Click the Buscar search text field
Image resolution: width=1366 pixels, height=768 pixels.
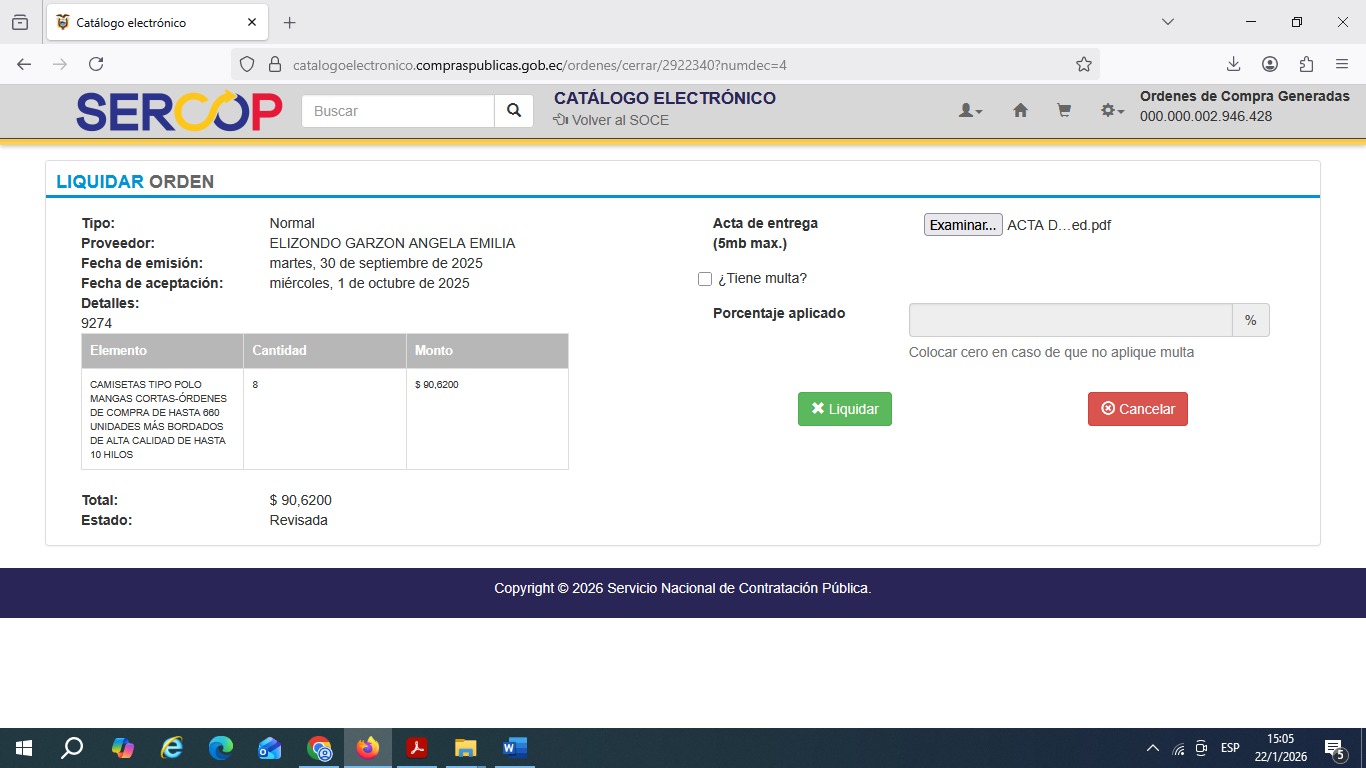[x=398, y=111]
